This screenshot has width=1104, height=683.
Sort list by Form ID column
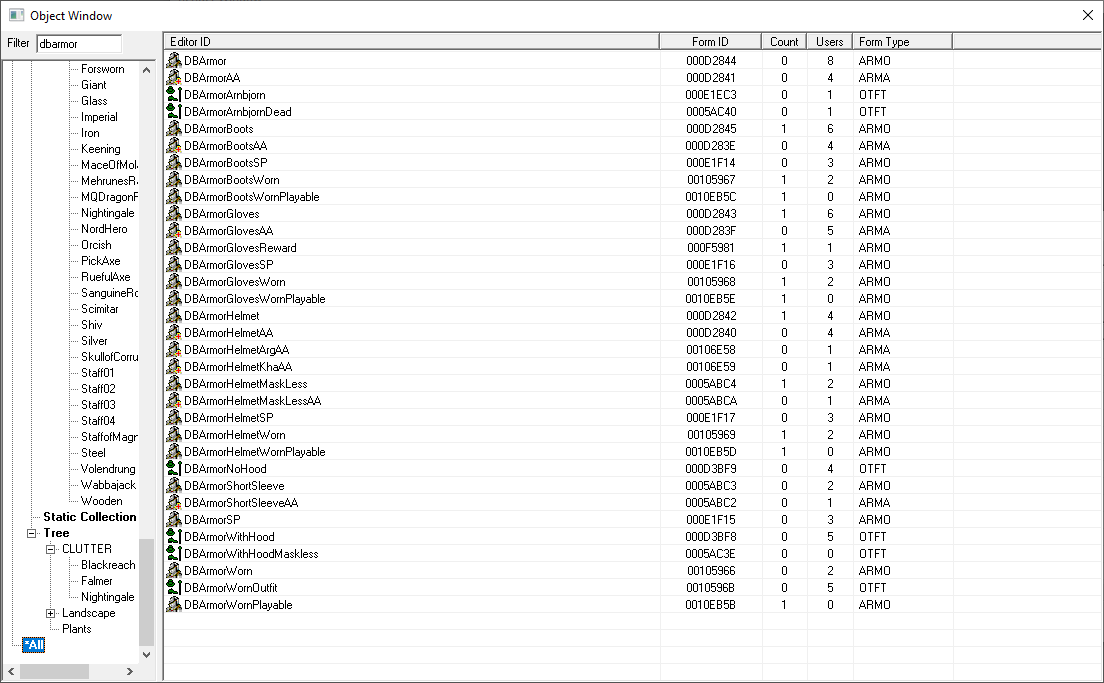click(710, 42)
